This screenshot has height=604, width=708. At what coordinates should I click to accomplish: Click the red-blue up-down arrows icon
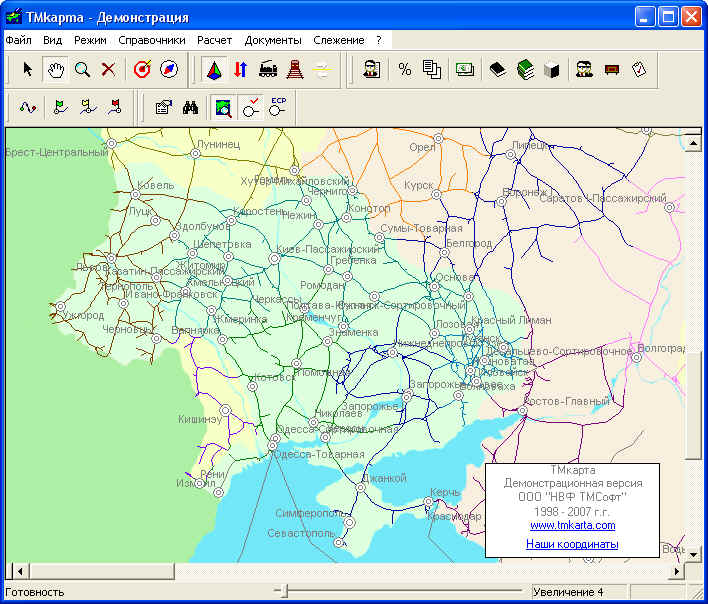tap(241, 70)
